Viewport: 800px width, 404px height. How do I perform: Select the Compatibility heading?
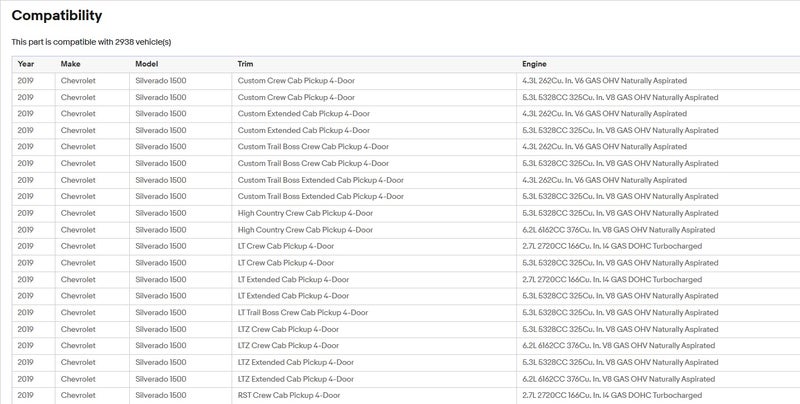57,16
